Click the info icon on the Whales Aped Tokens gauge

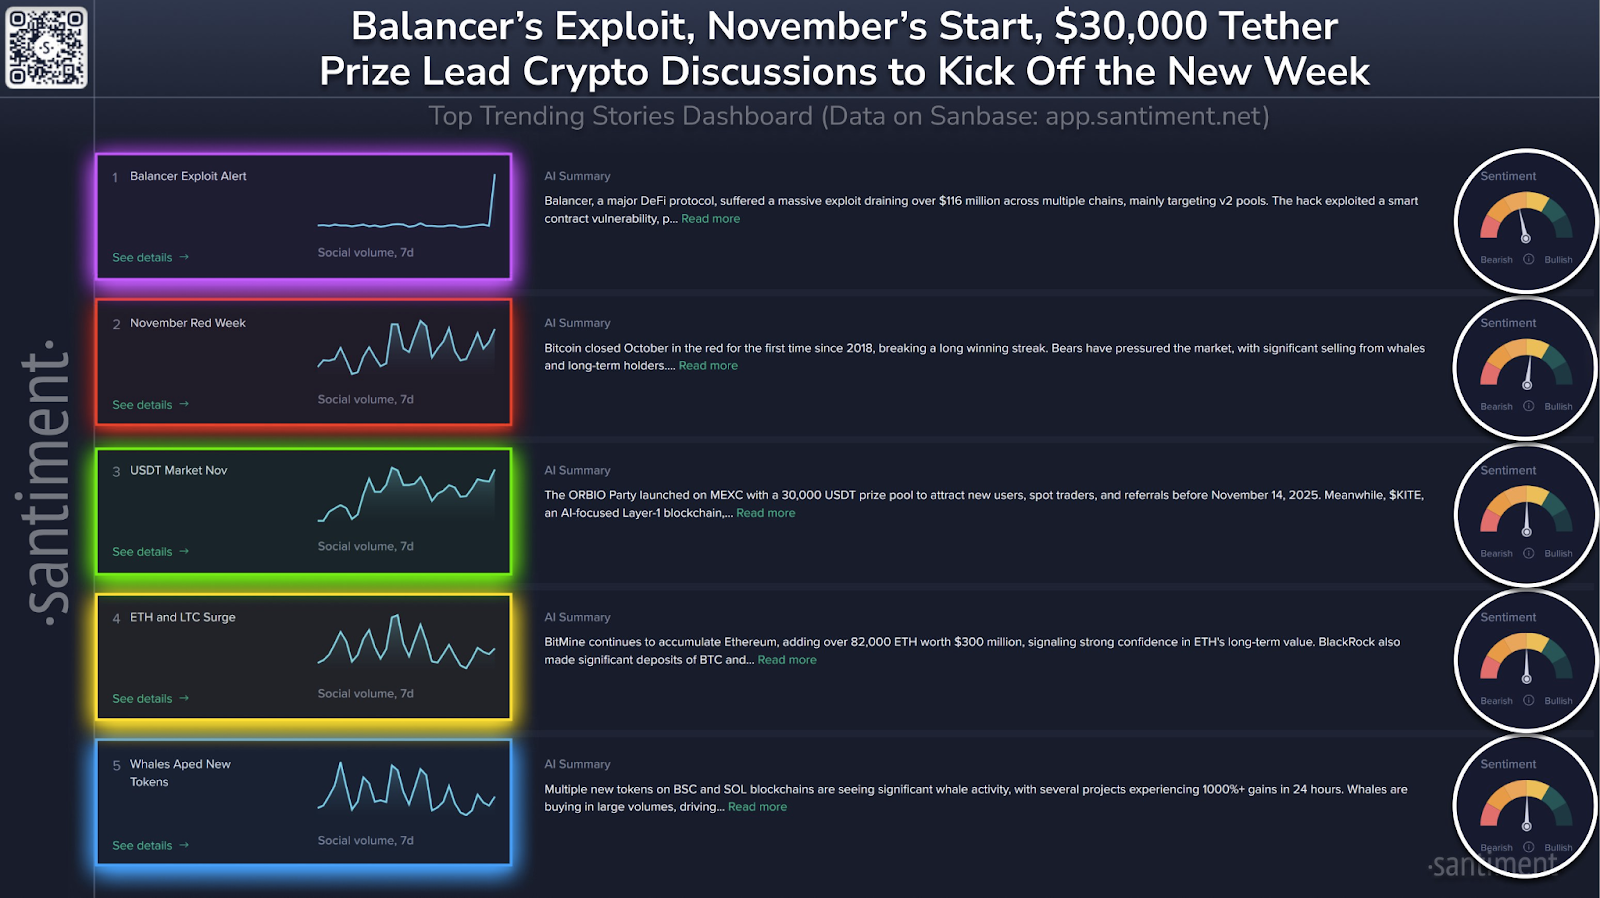coord(1527,846)
